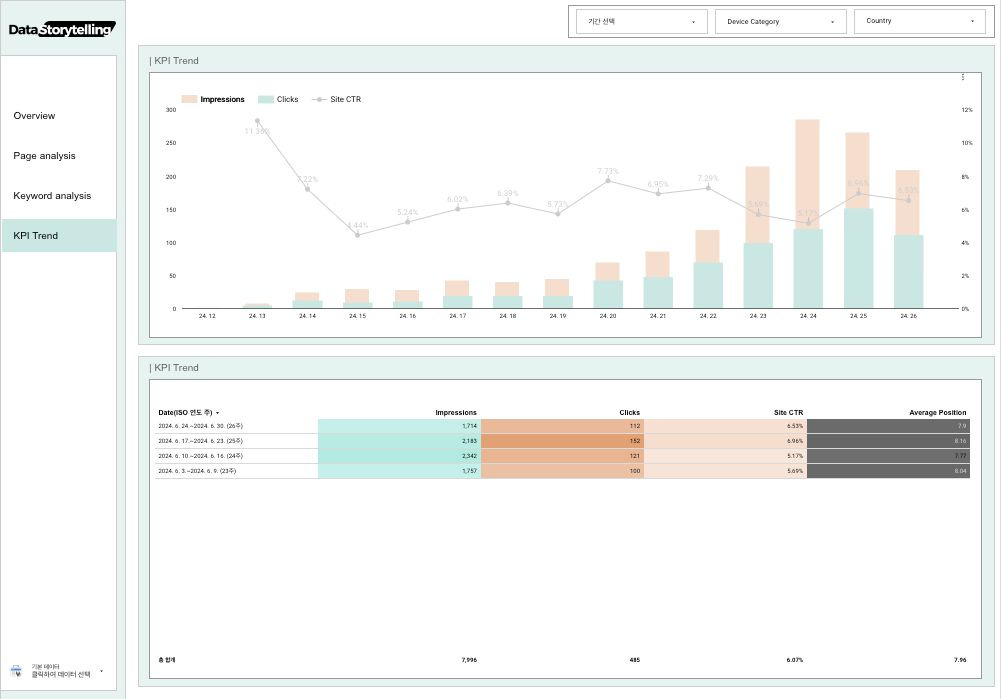Click Average Position 8.04 cell

[888, 471]
